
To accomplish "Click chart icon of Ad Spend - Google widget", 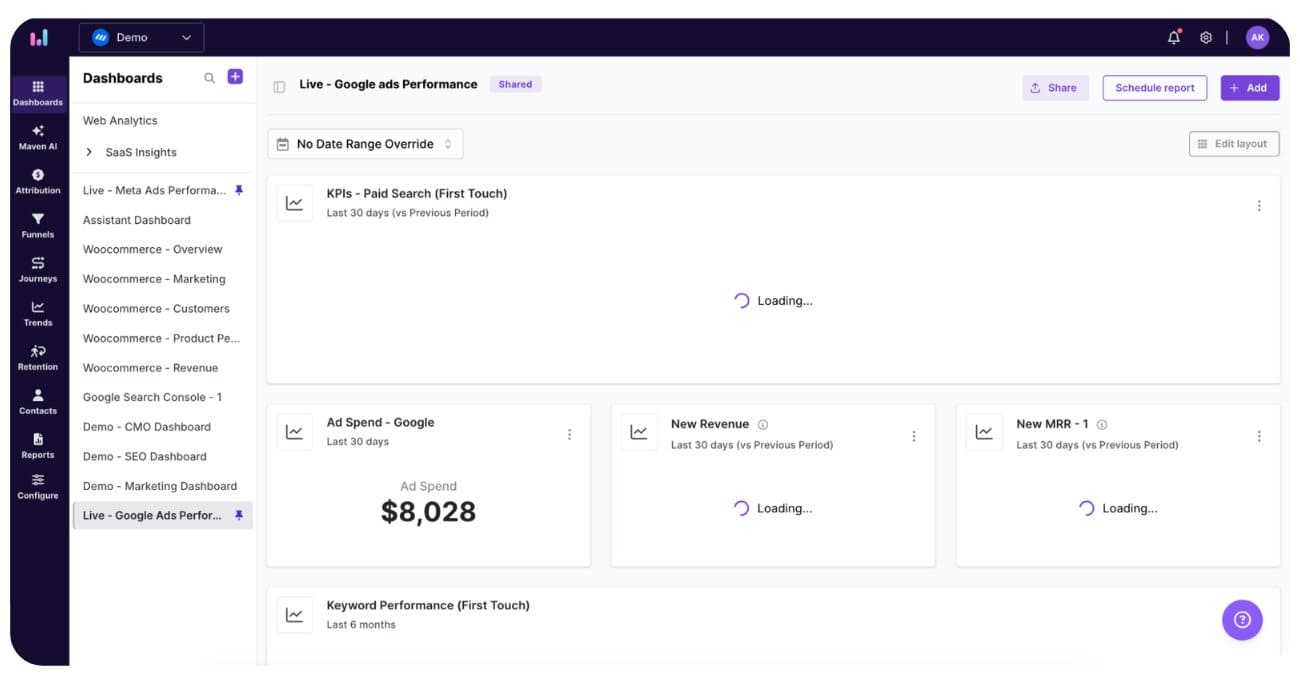I will point(294,432).
